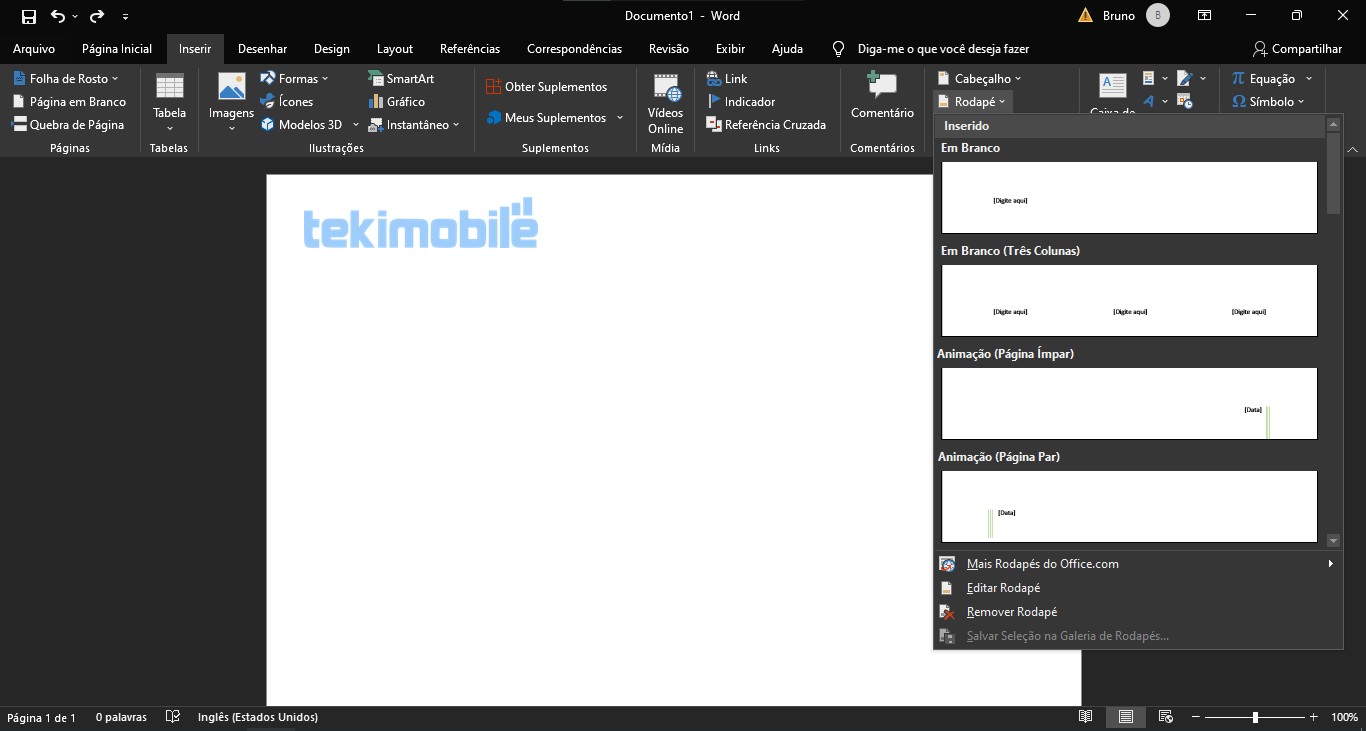The height and width of the screenshot is (731, 1366).
Task: Open the Formas shapes gallery
Action: click(294, 78)
